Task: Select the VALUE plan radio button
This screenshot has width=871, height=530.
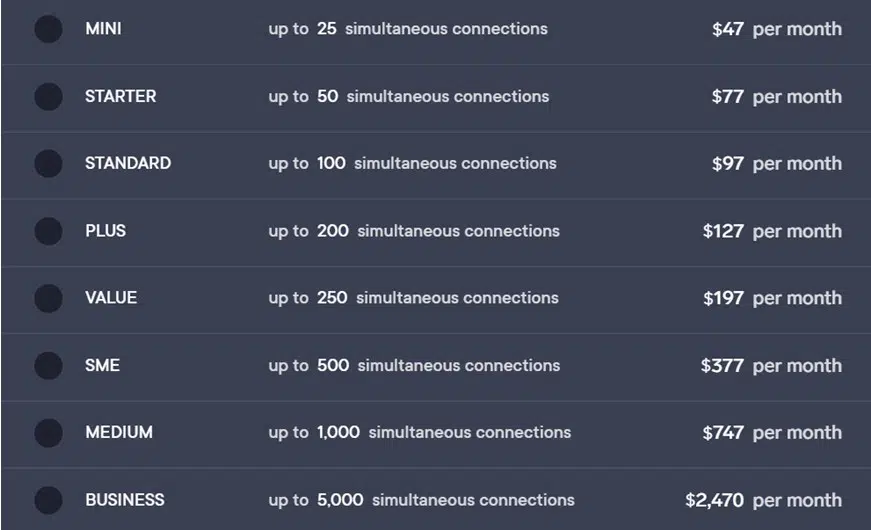Action: (x=48, y=298)
